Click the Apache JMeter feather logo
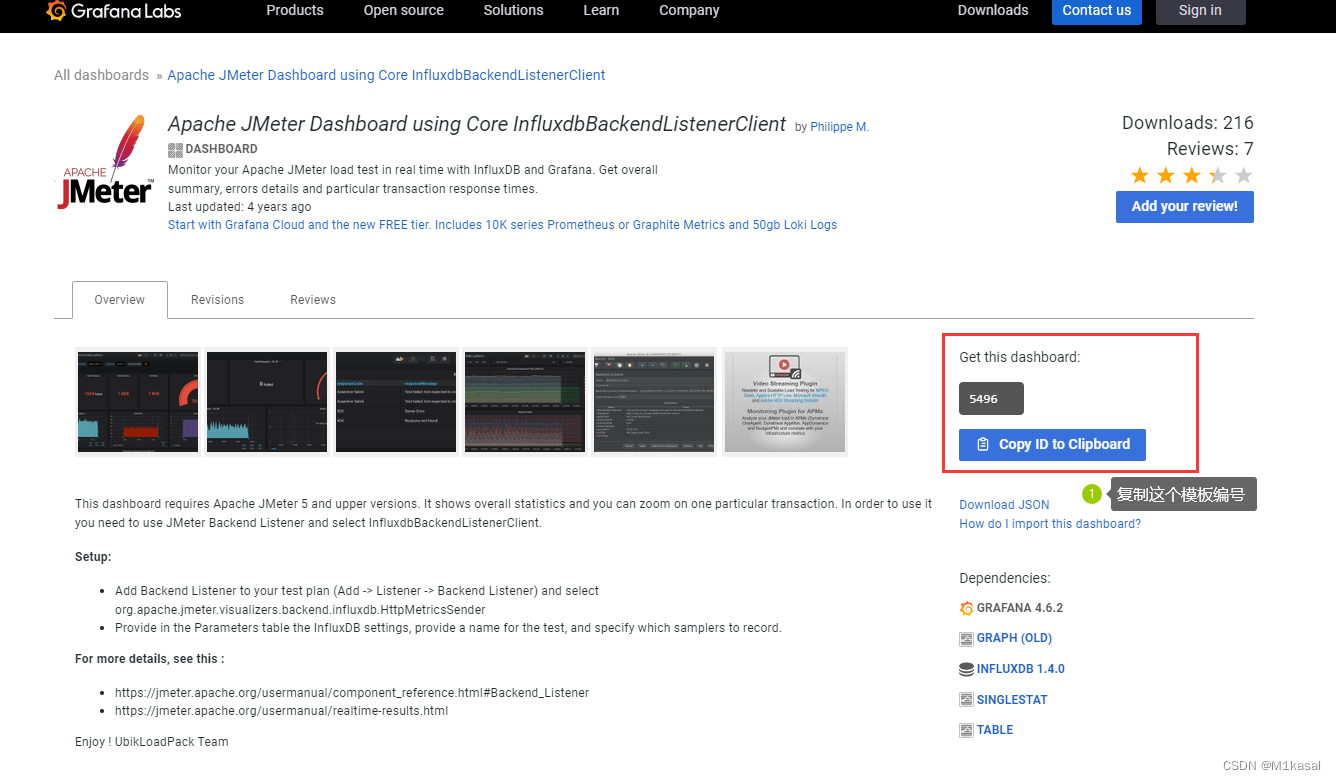 [103, 162]
